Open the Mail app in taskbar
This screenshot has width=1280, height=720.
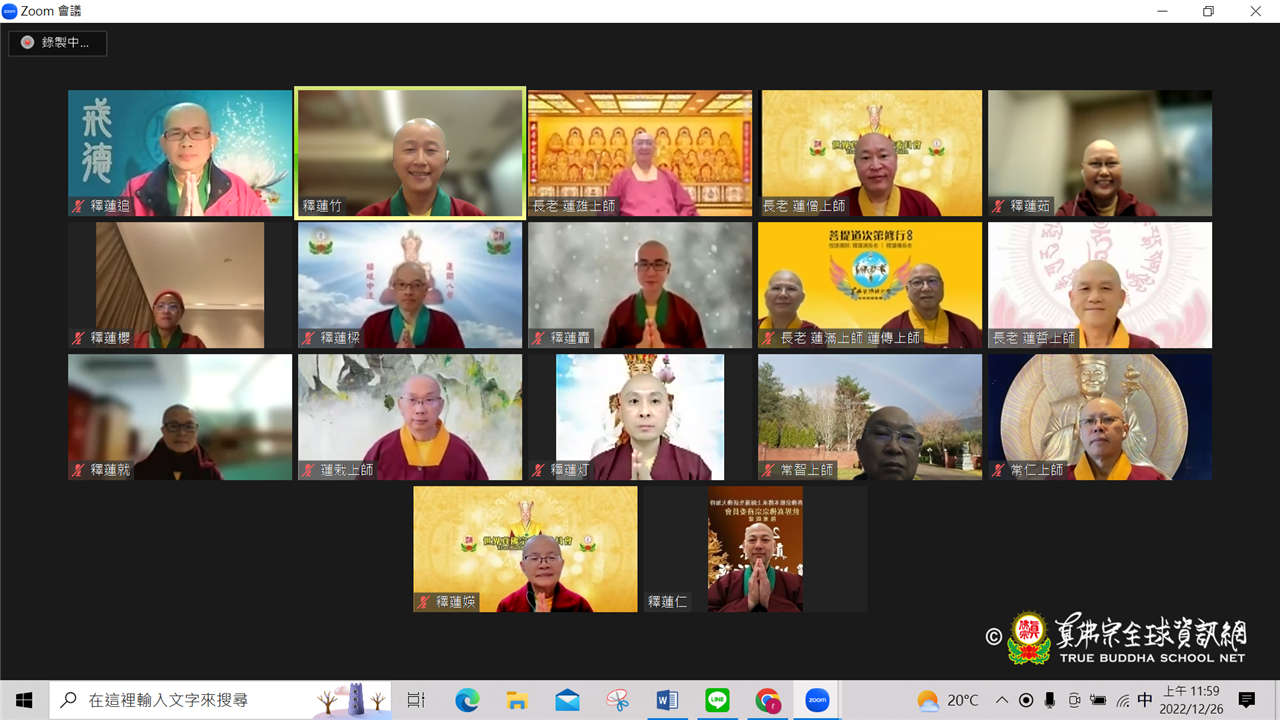[x=567, y=700]
